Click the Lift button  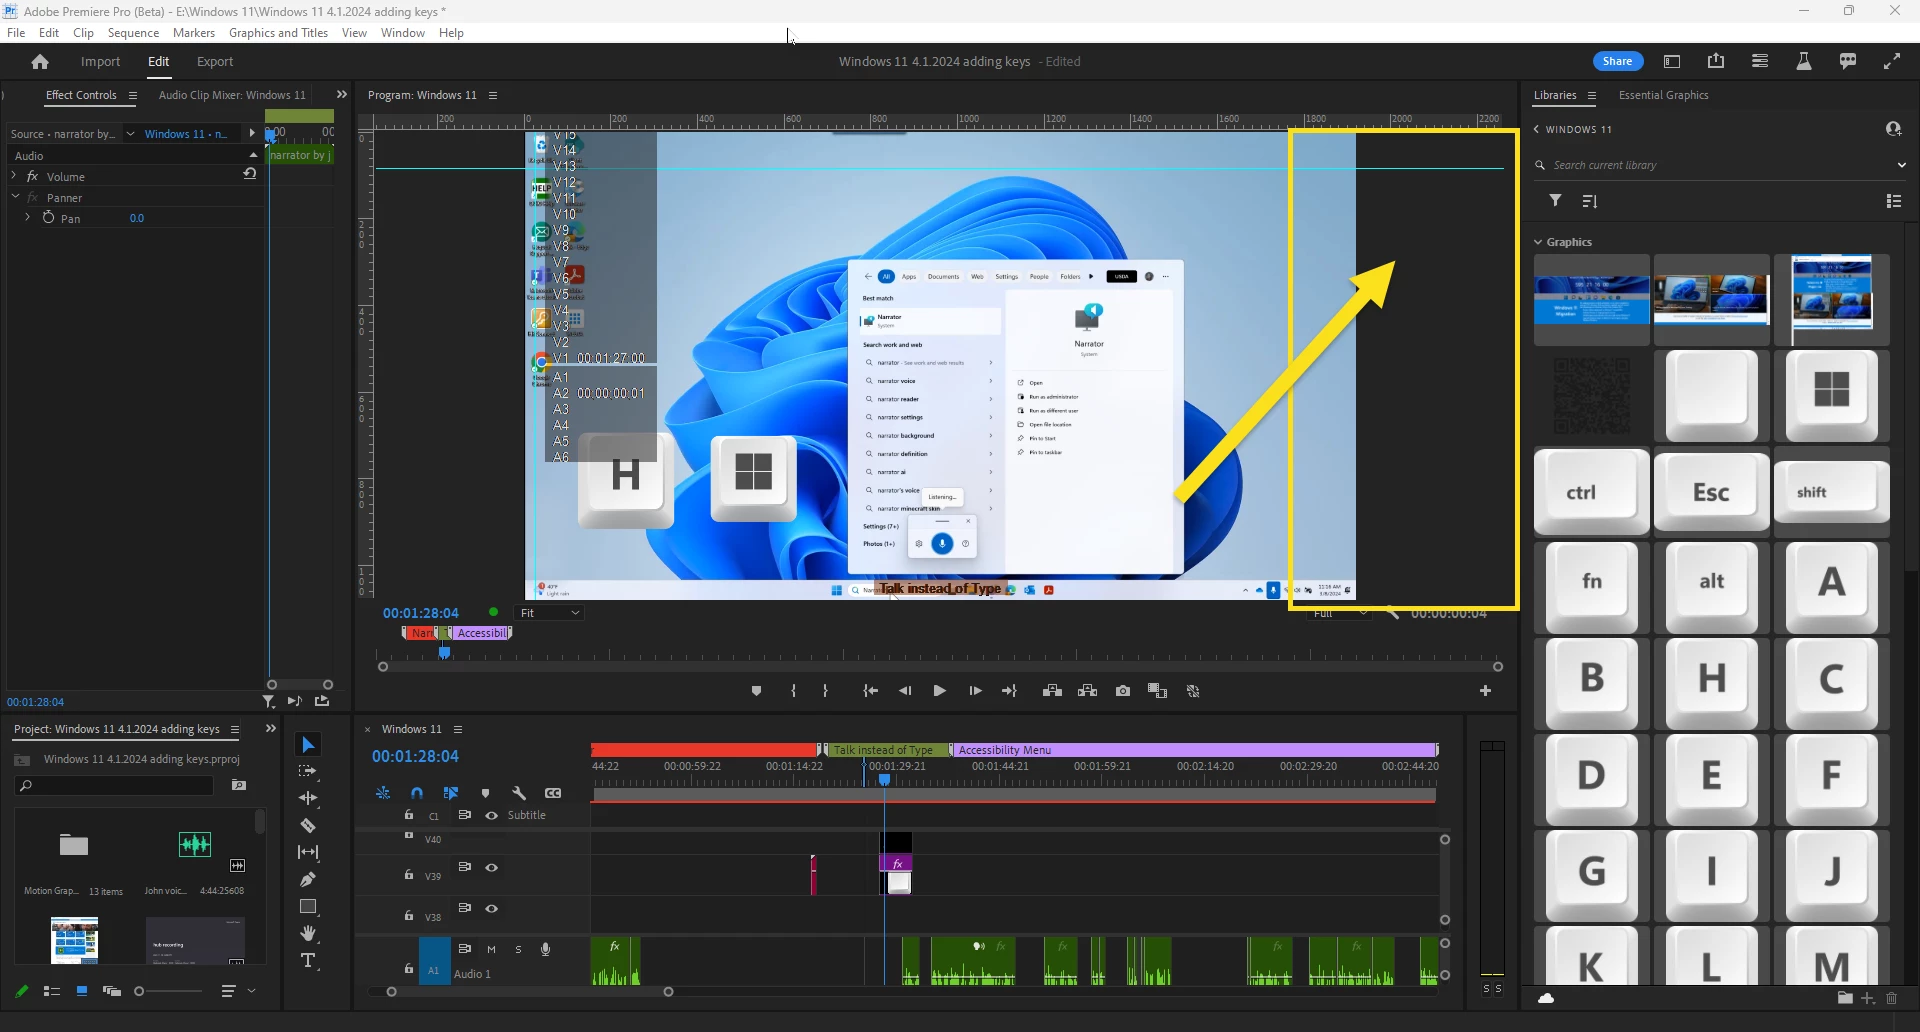click(1052, 691)
